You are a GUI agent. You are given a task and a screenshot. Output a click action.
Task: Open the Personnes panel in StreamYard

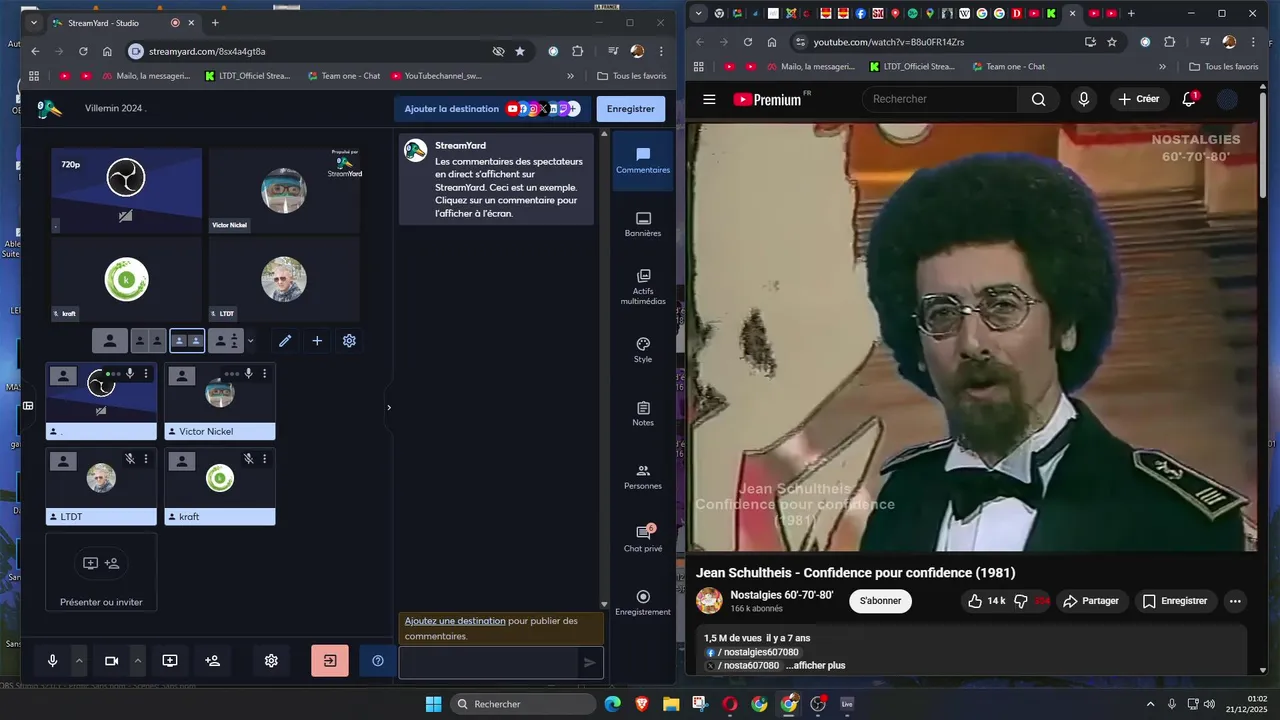point(643,477)
